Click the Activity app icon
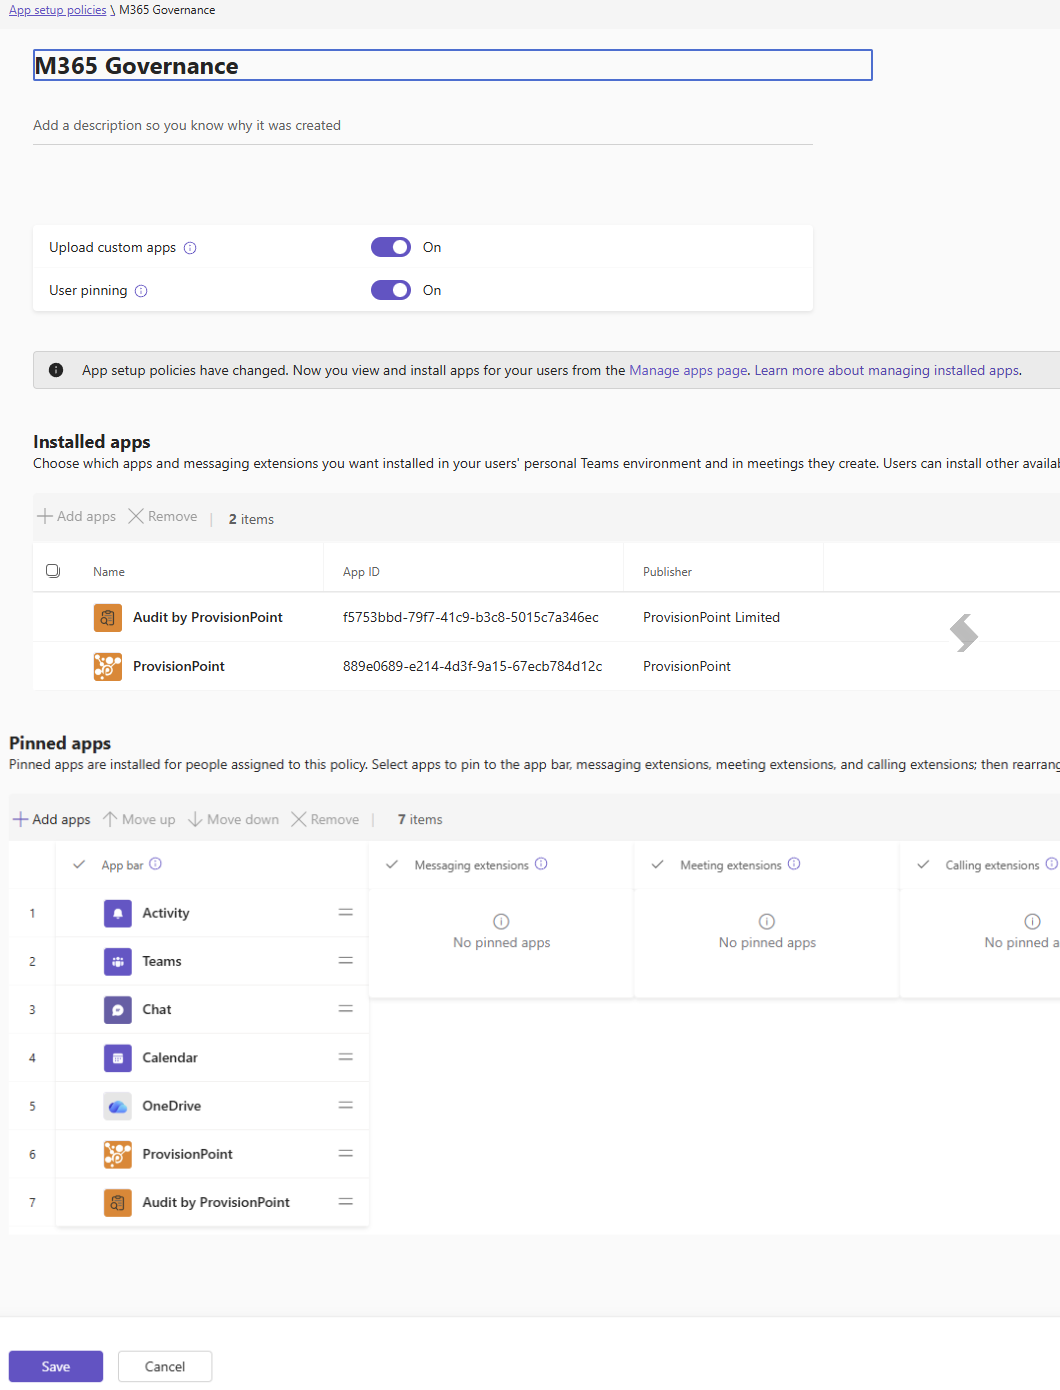 pyautogui.click(x=118, y=913)
